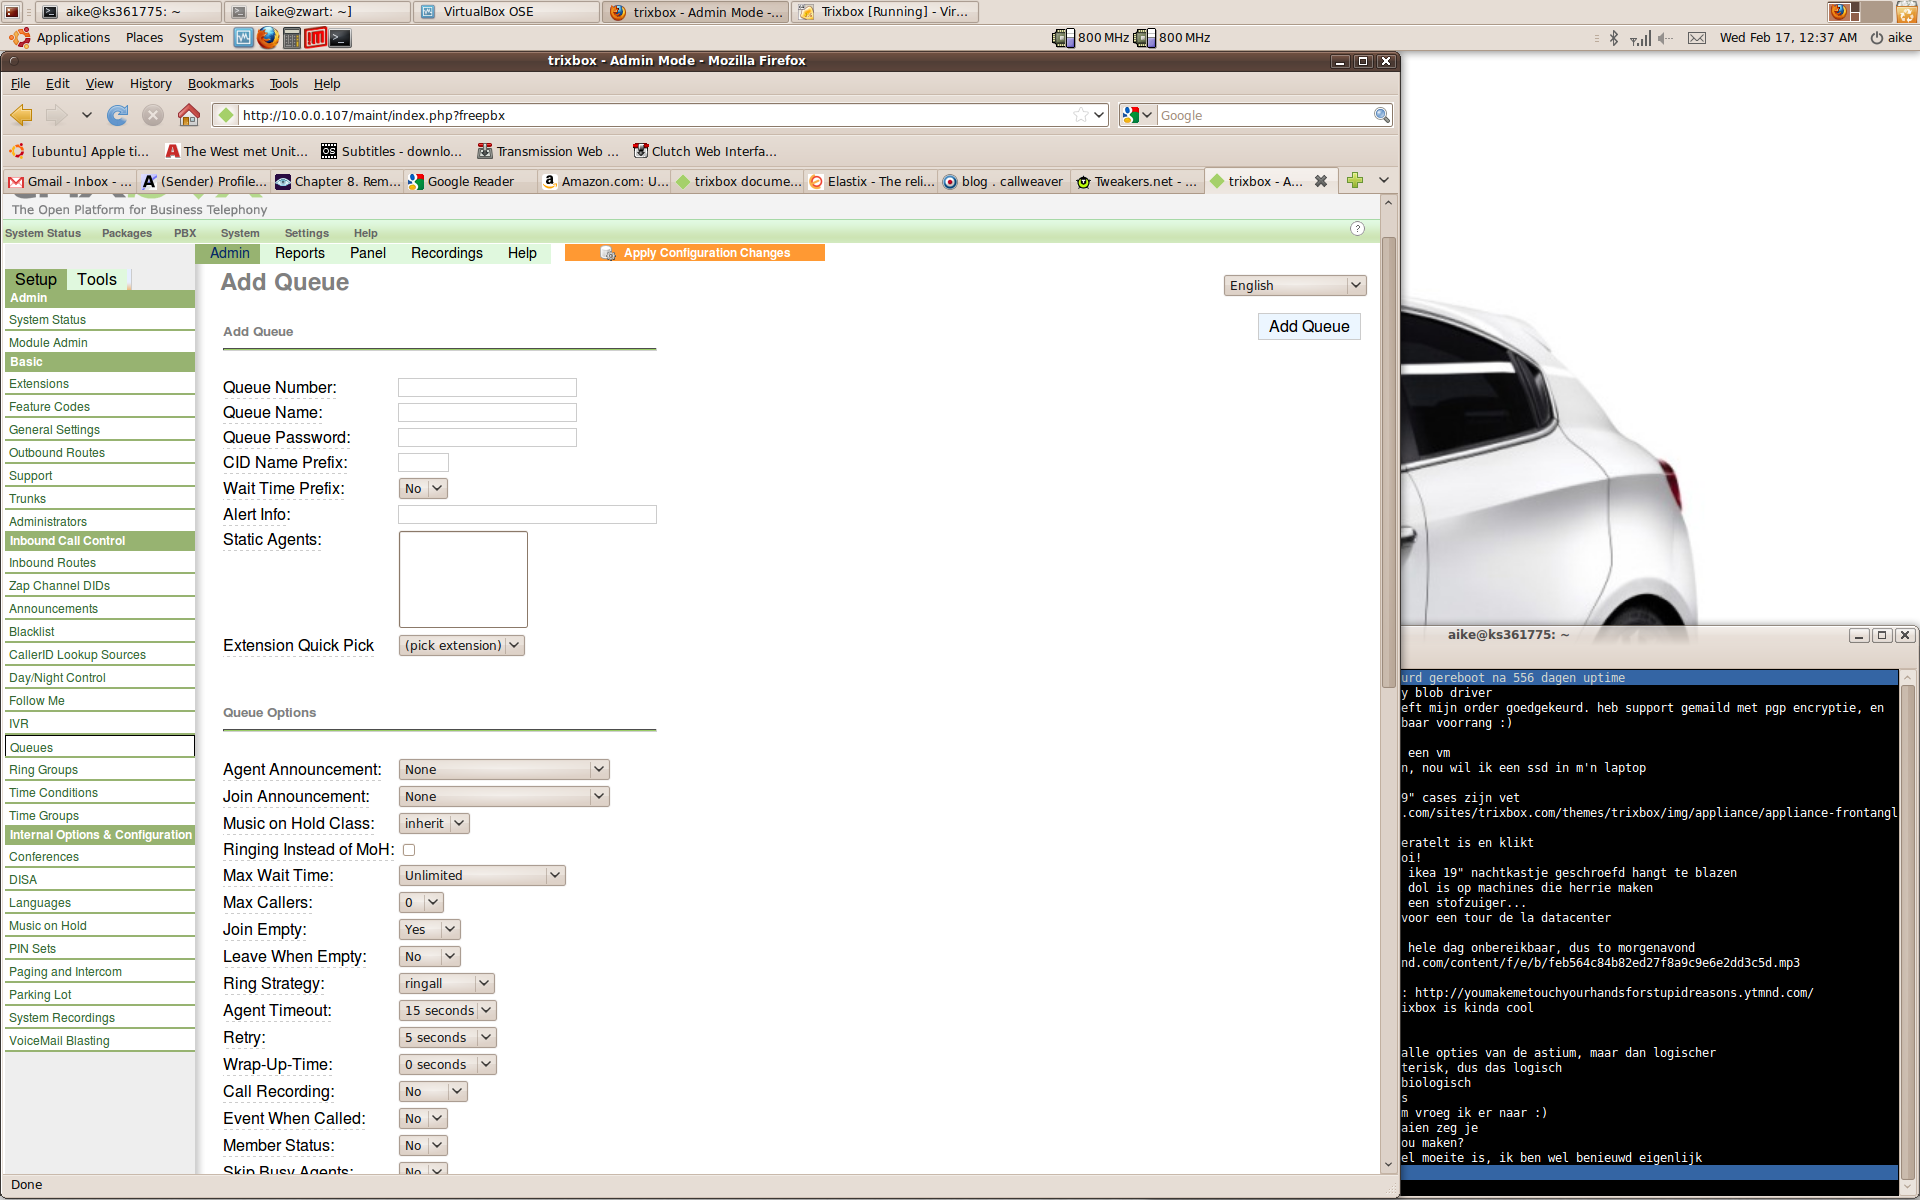Open the mail envelope indicator
Screen dimensions: 1920x1200
tap(1697, 38)
